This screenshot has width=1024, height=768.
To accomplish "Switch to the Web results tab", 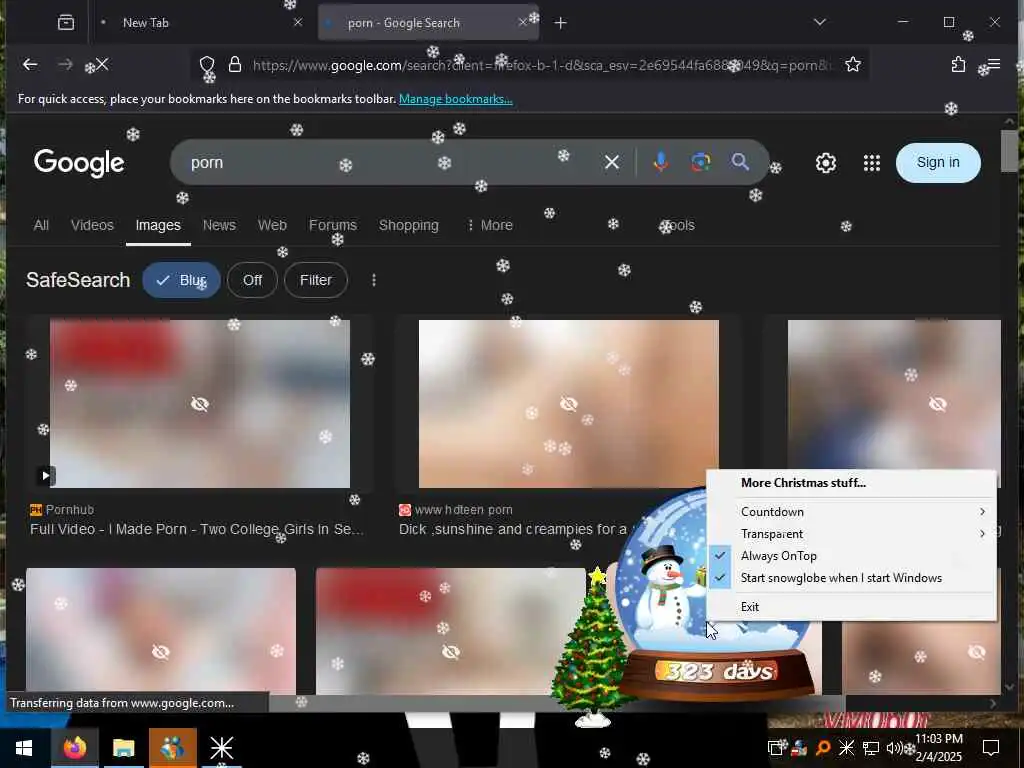I will point(272,225).
